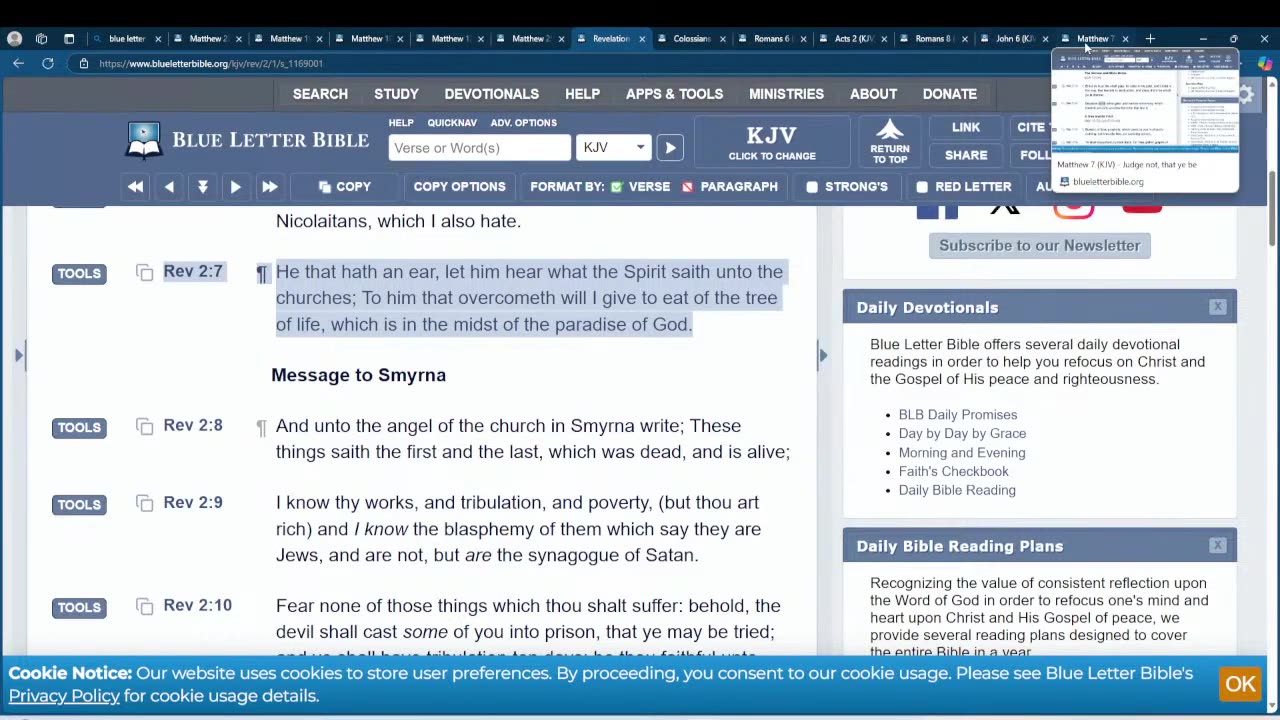This screenshot has width=1280, height=720.
Task: Accept cookie notice with OK
Action: pyautogui.click(x=1240, y=684)
